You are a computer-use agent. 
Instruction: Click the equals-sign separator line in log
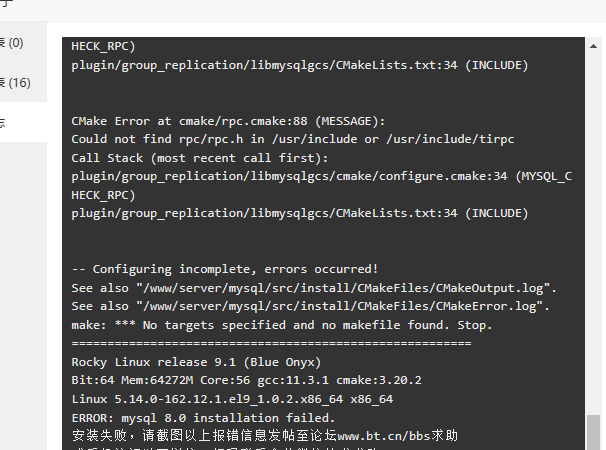[x=271, y=343]
